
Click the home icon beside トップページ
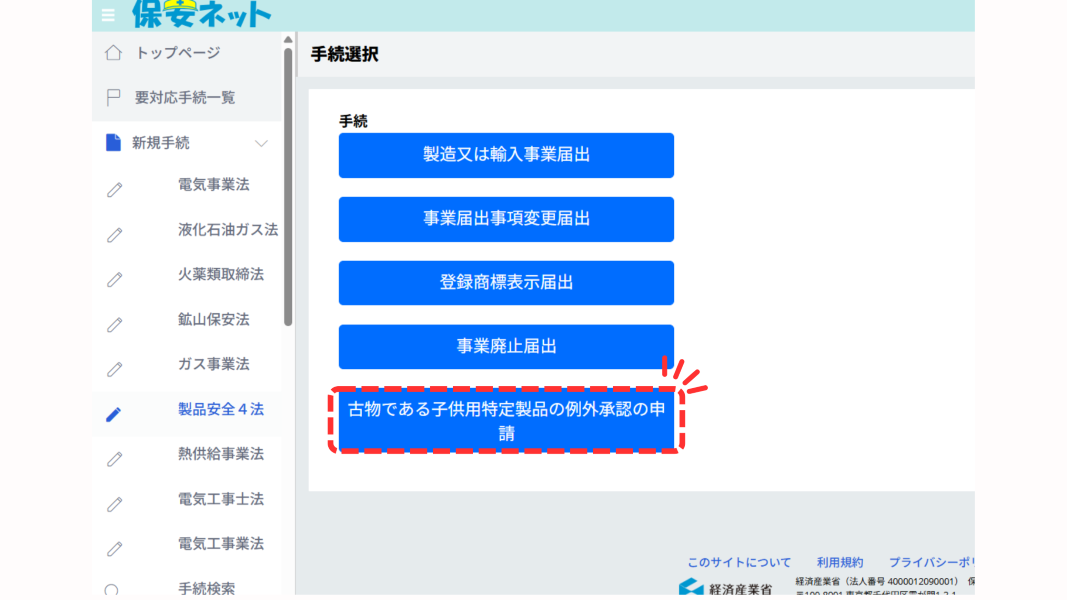[113, 53]
